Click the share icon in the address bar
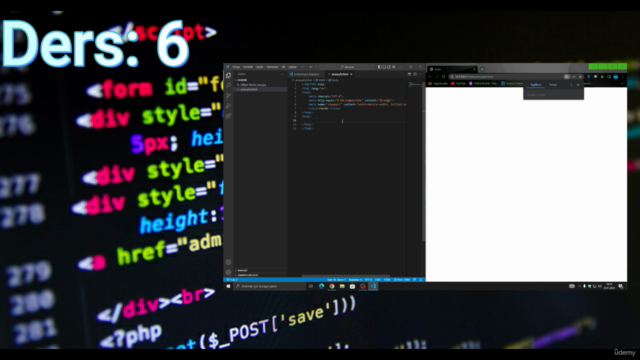Screen dimensions: 640x360 point(573,77)
